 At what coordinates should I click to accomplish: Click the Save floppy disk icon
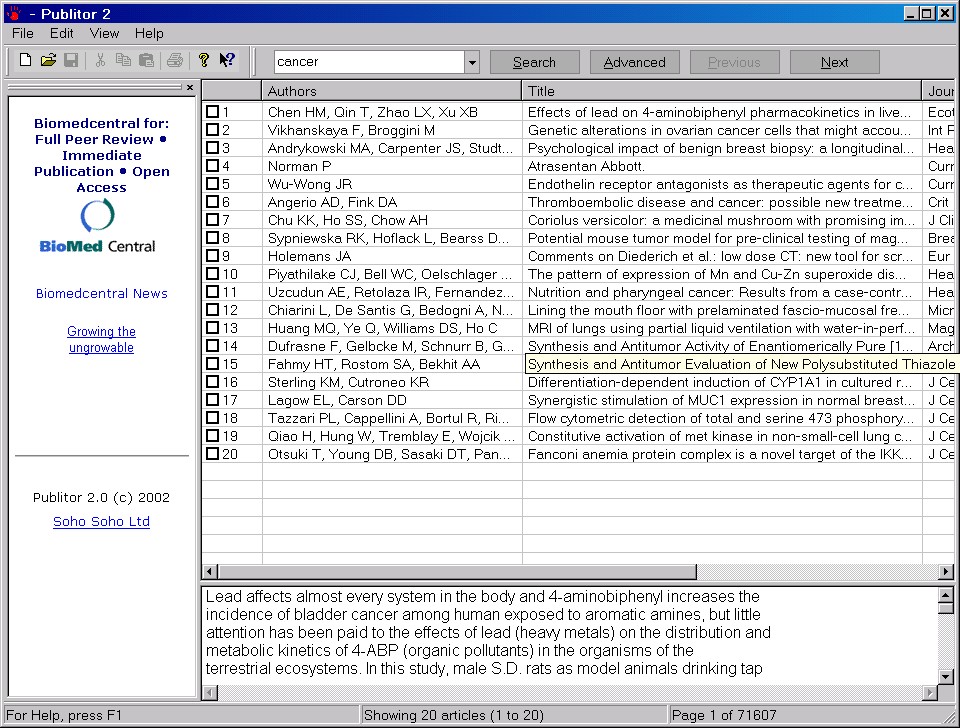coord(71,60)
